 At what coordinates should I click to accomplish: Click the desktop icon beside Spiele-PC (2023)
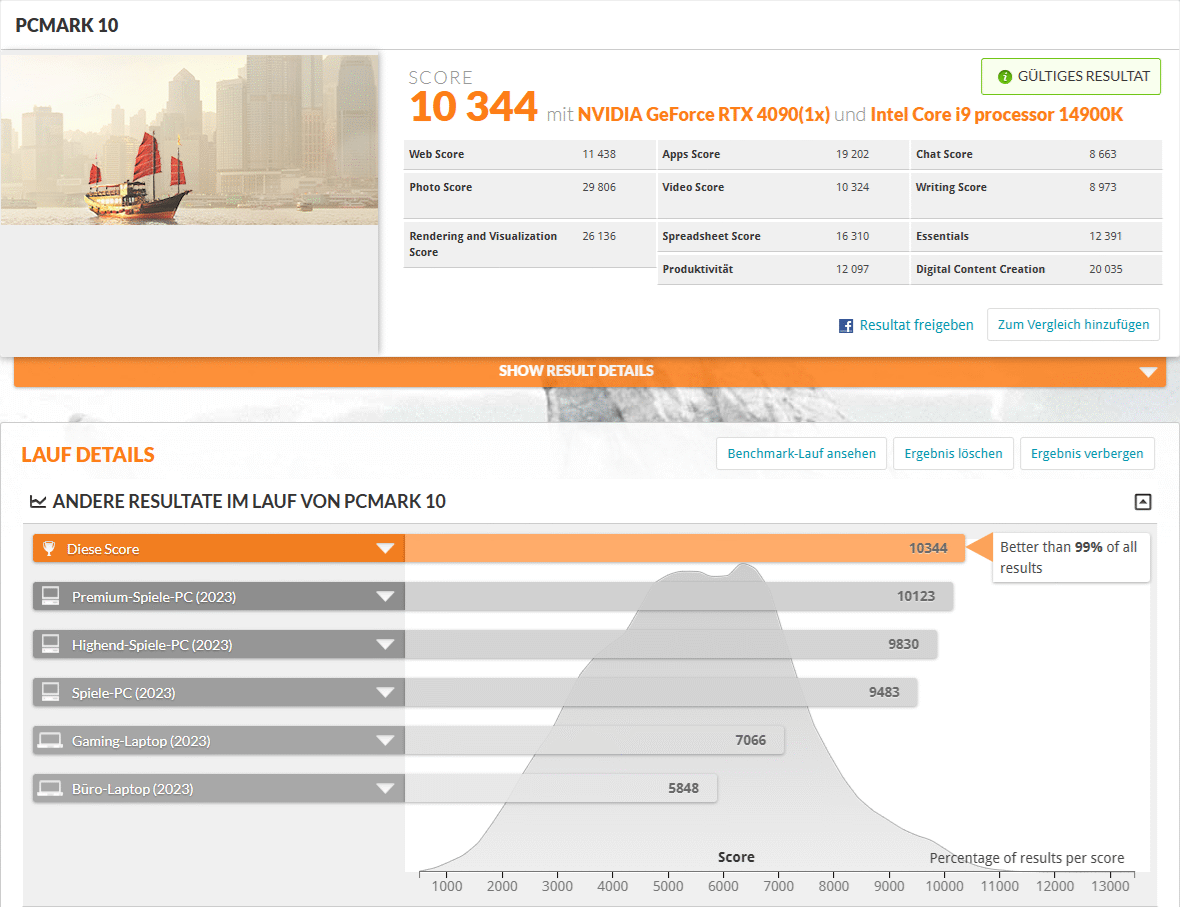pyautogui.click(x=50, y=693)
